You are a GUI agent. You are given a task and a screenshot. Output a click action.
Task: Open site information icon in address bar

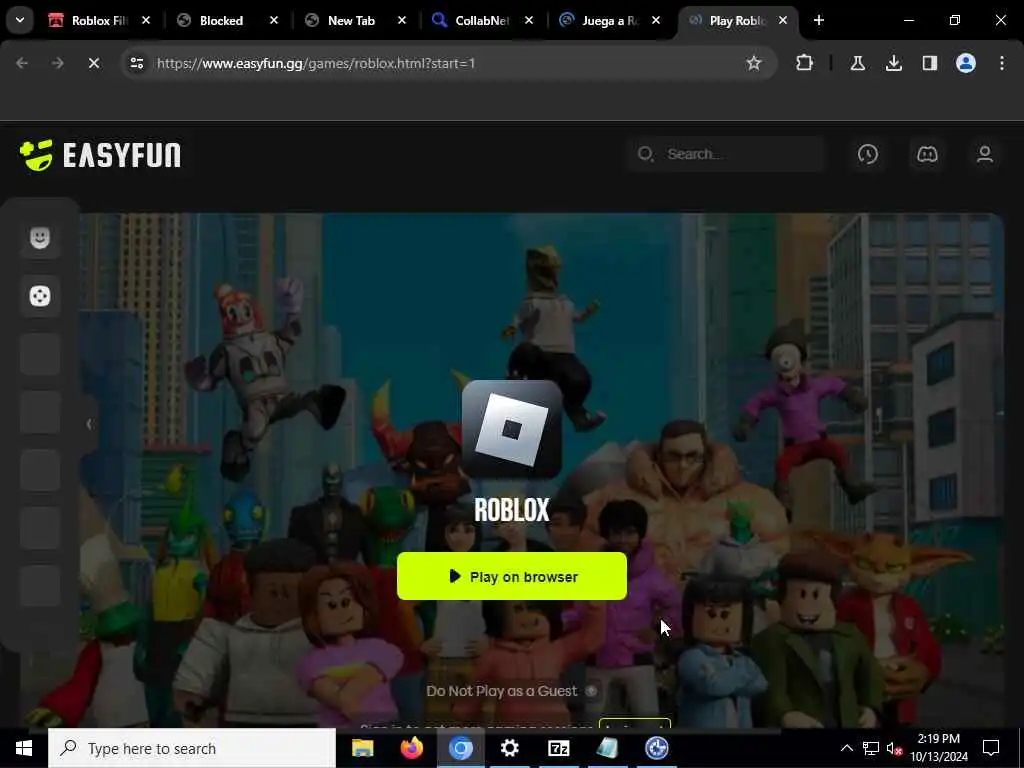136,63
